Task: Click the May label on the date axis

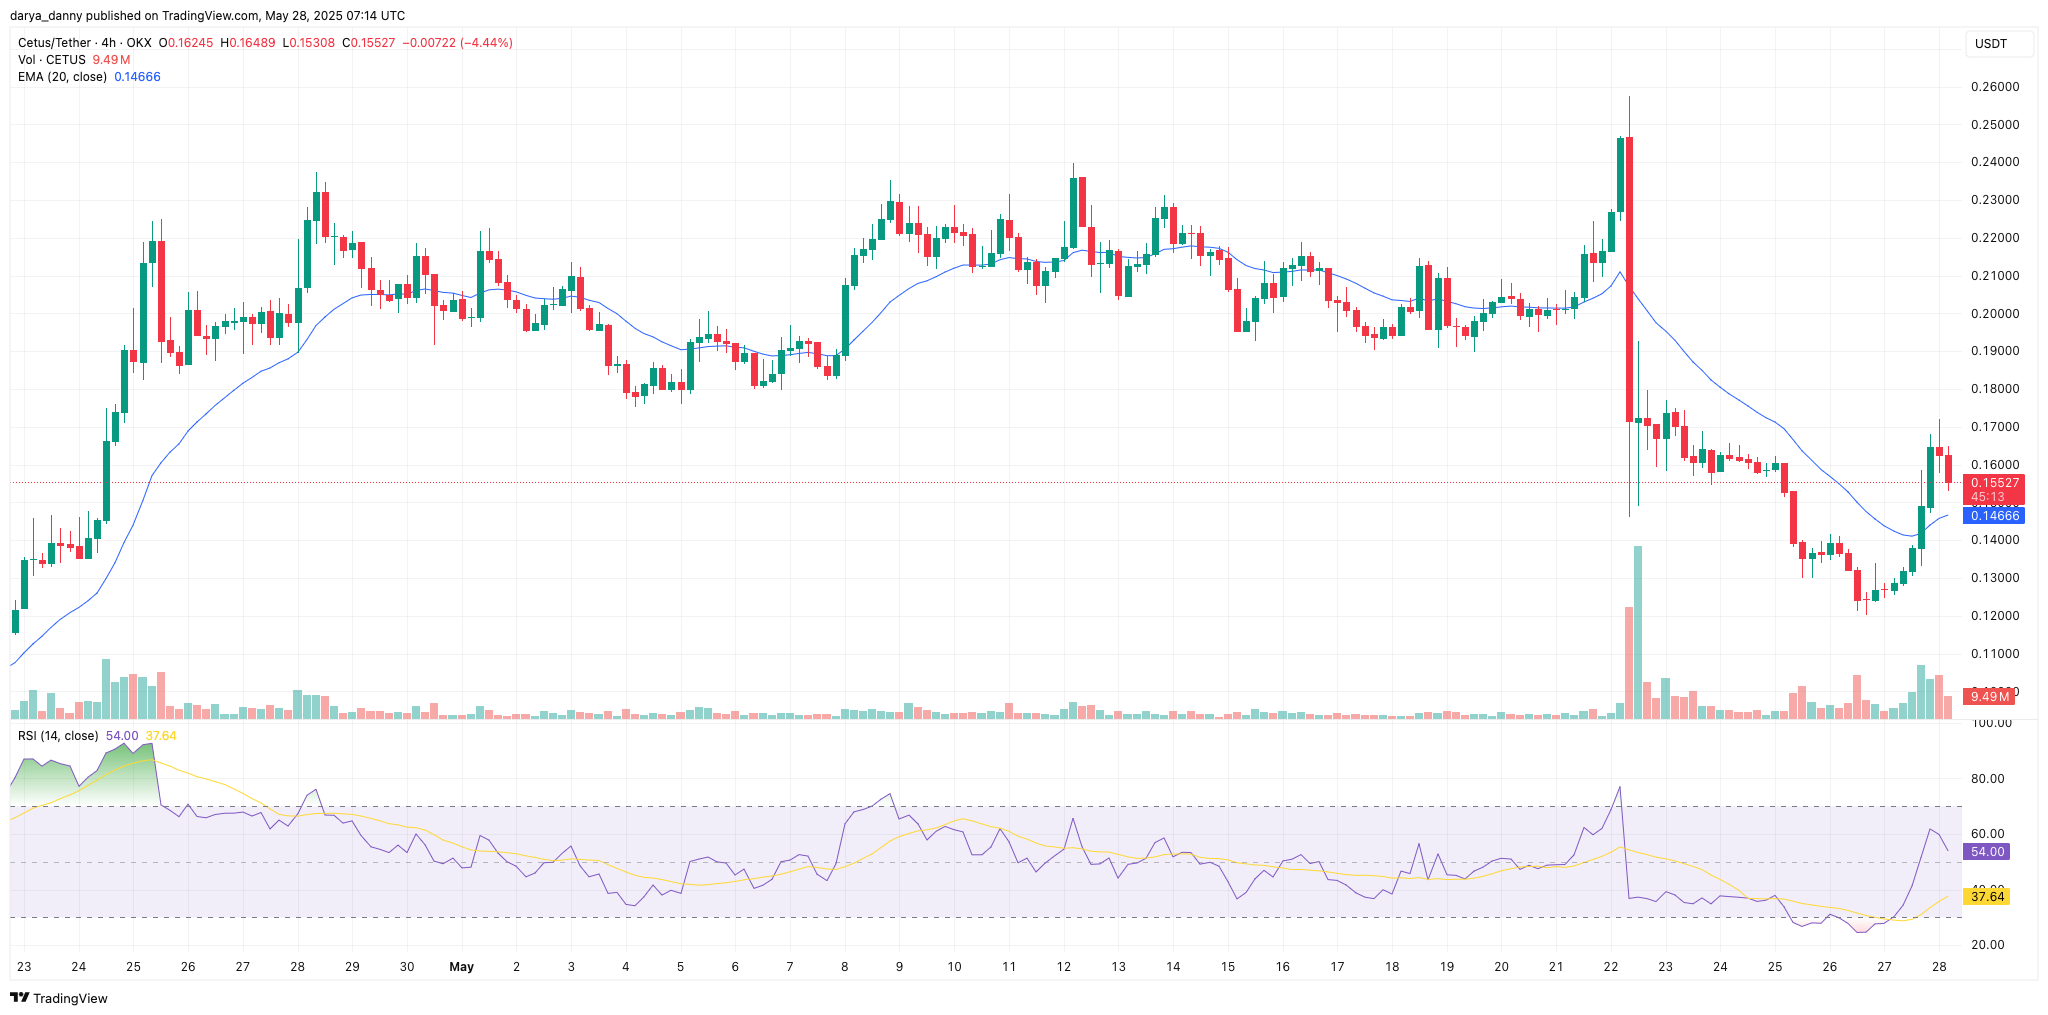Action: (x=461, y=967)
